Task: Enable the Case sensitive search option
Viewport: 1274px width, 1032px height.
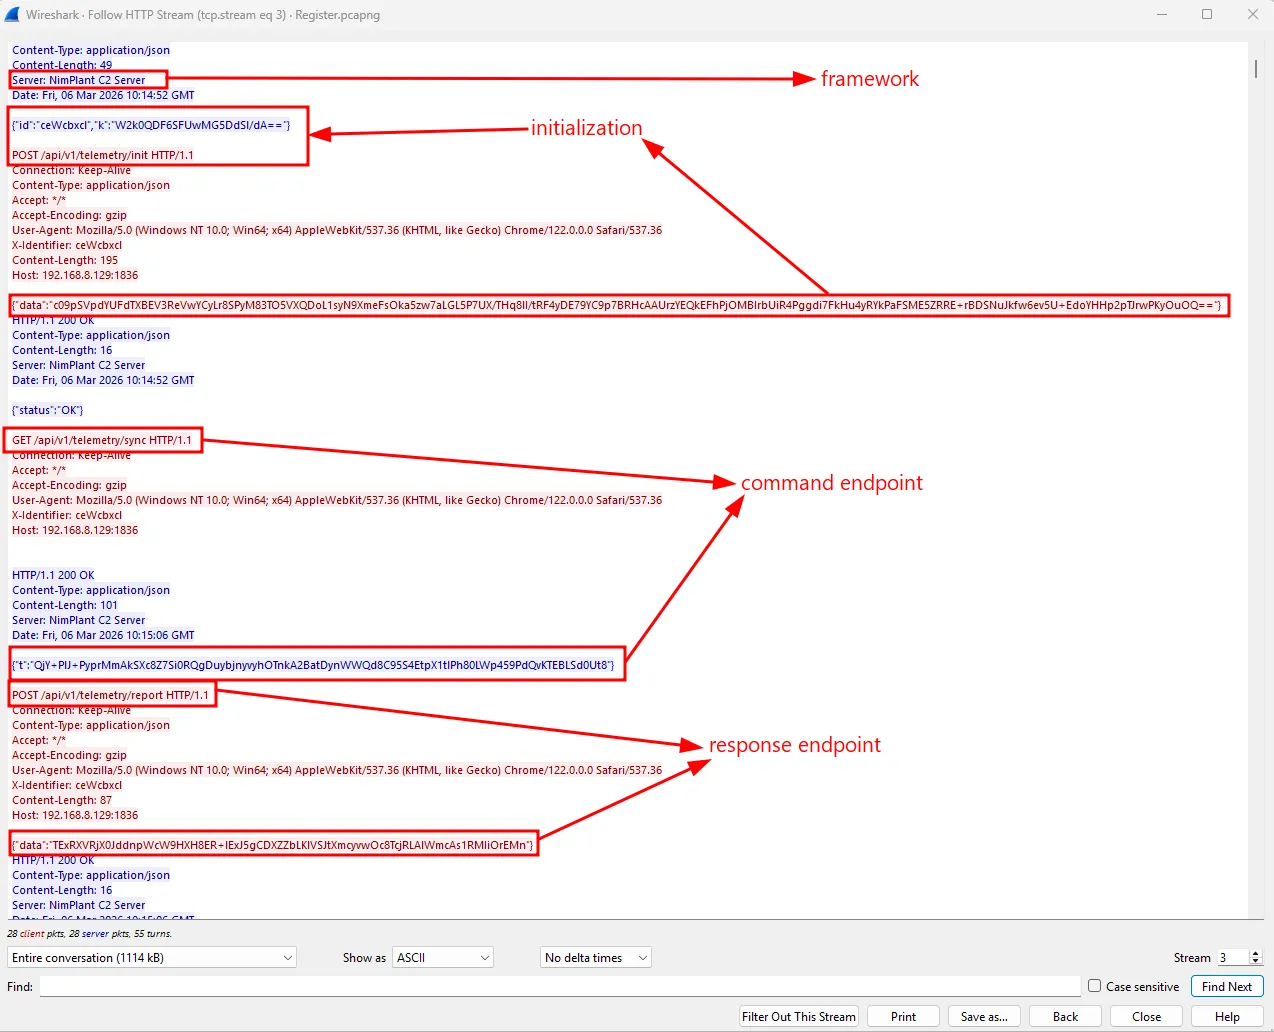Action: [1095, 986]
